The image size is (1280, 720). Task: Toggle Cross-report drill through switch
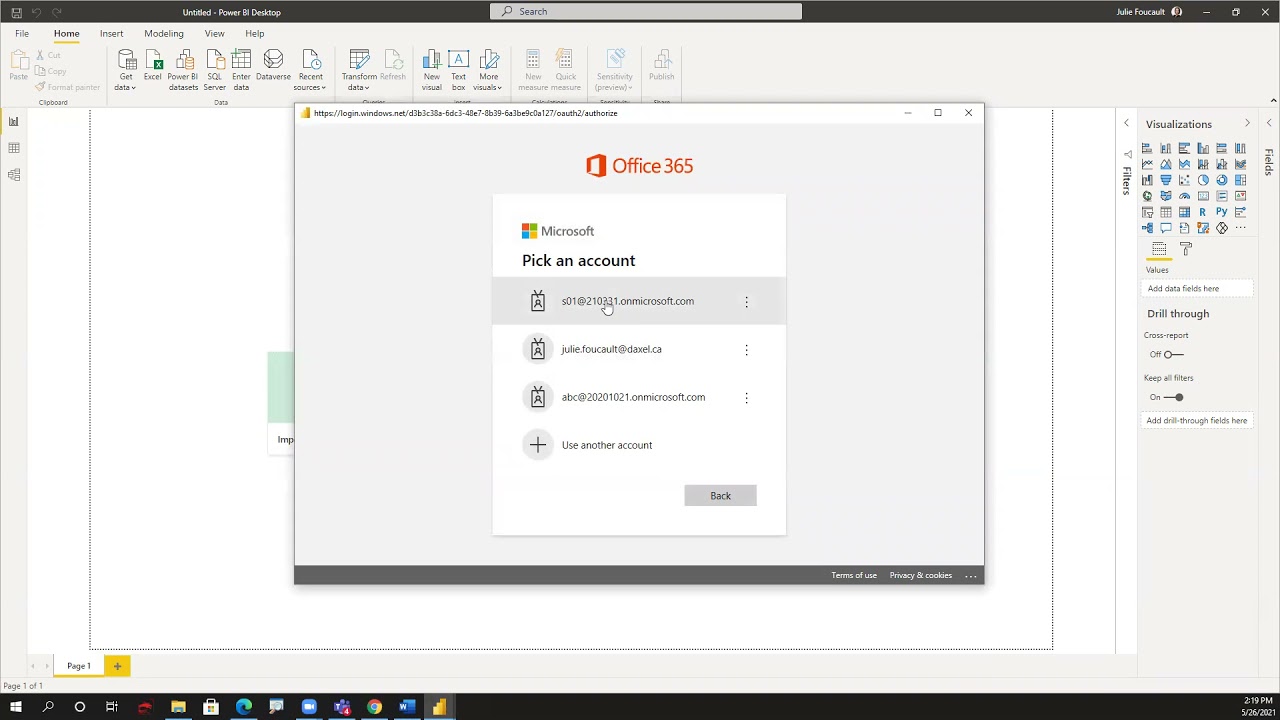click(1174, 354)
